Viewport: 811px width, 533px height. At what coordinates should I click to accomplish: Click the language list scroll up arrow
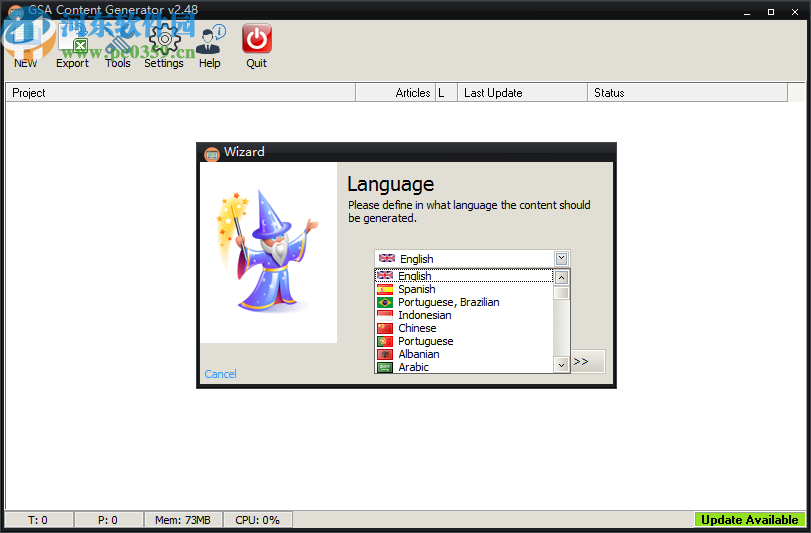coord(561,278)
